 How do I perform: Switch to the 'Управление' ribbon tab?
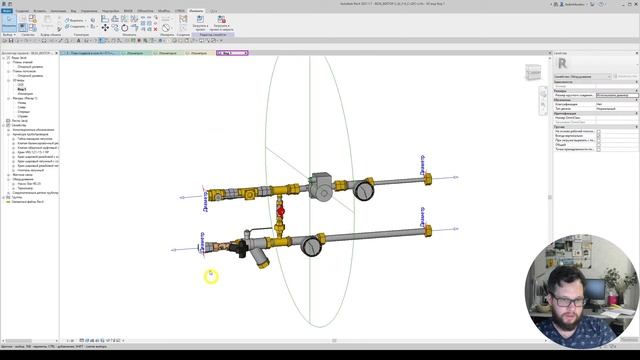(x=89, y=11)
